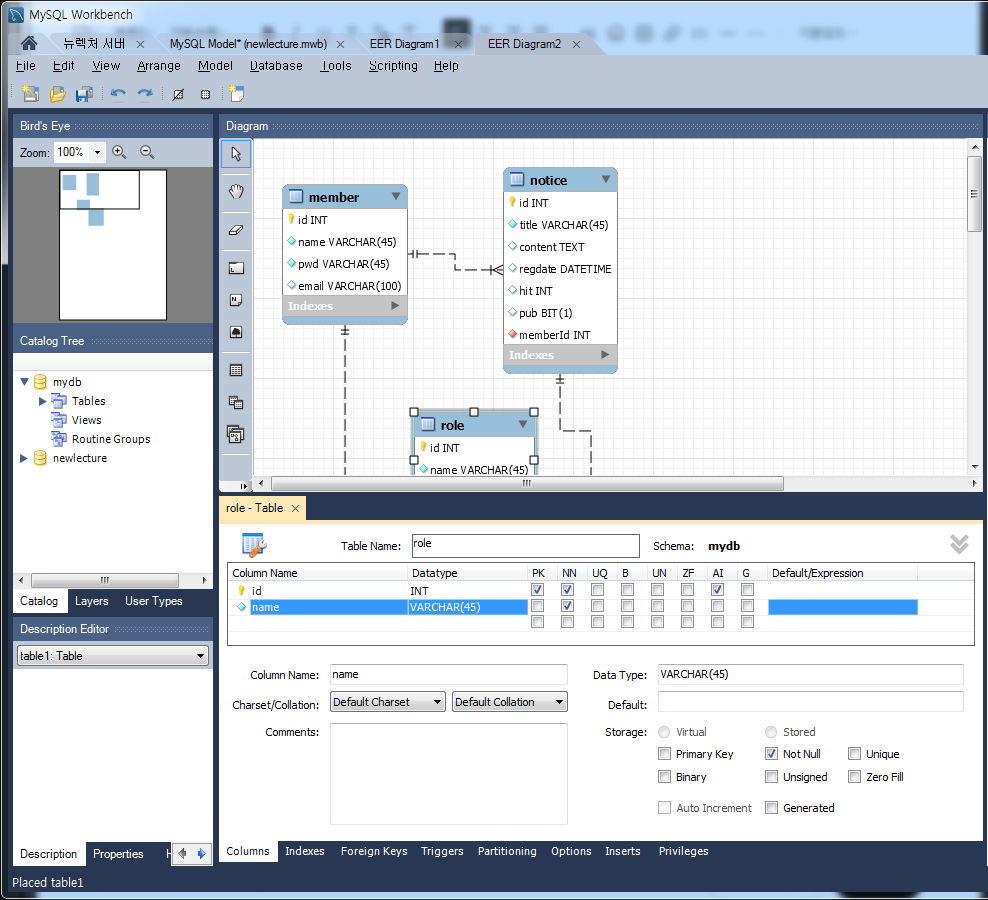The image size is (988, 900).
Task: Open a model file with folder icon
Action: click(x=57, y=94)
